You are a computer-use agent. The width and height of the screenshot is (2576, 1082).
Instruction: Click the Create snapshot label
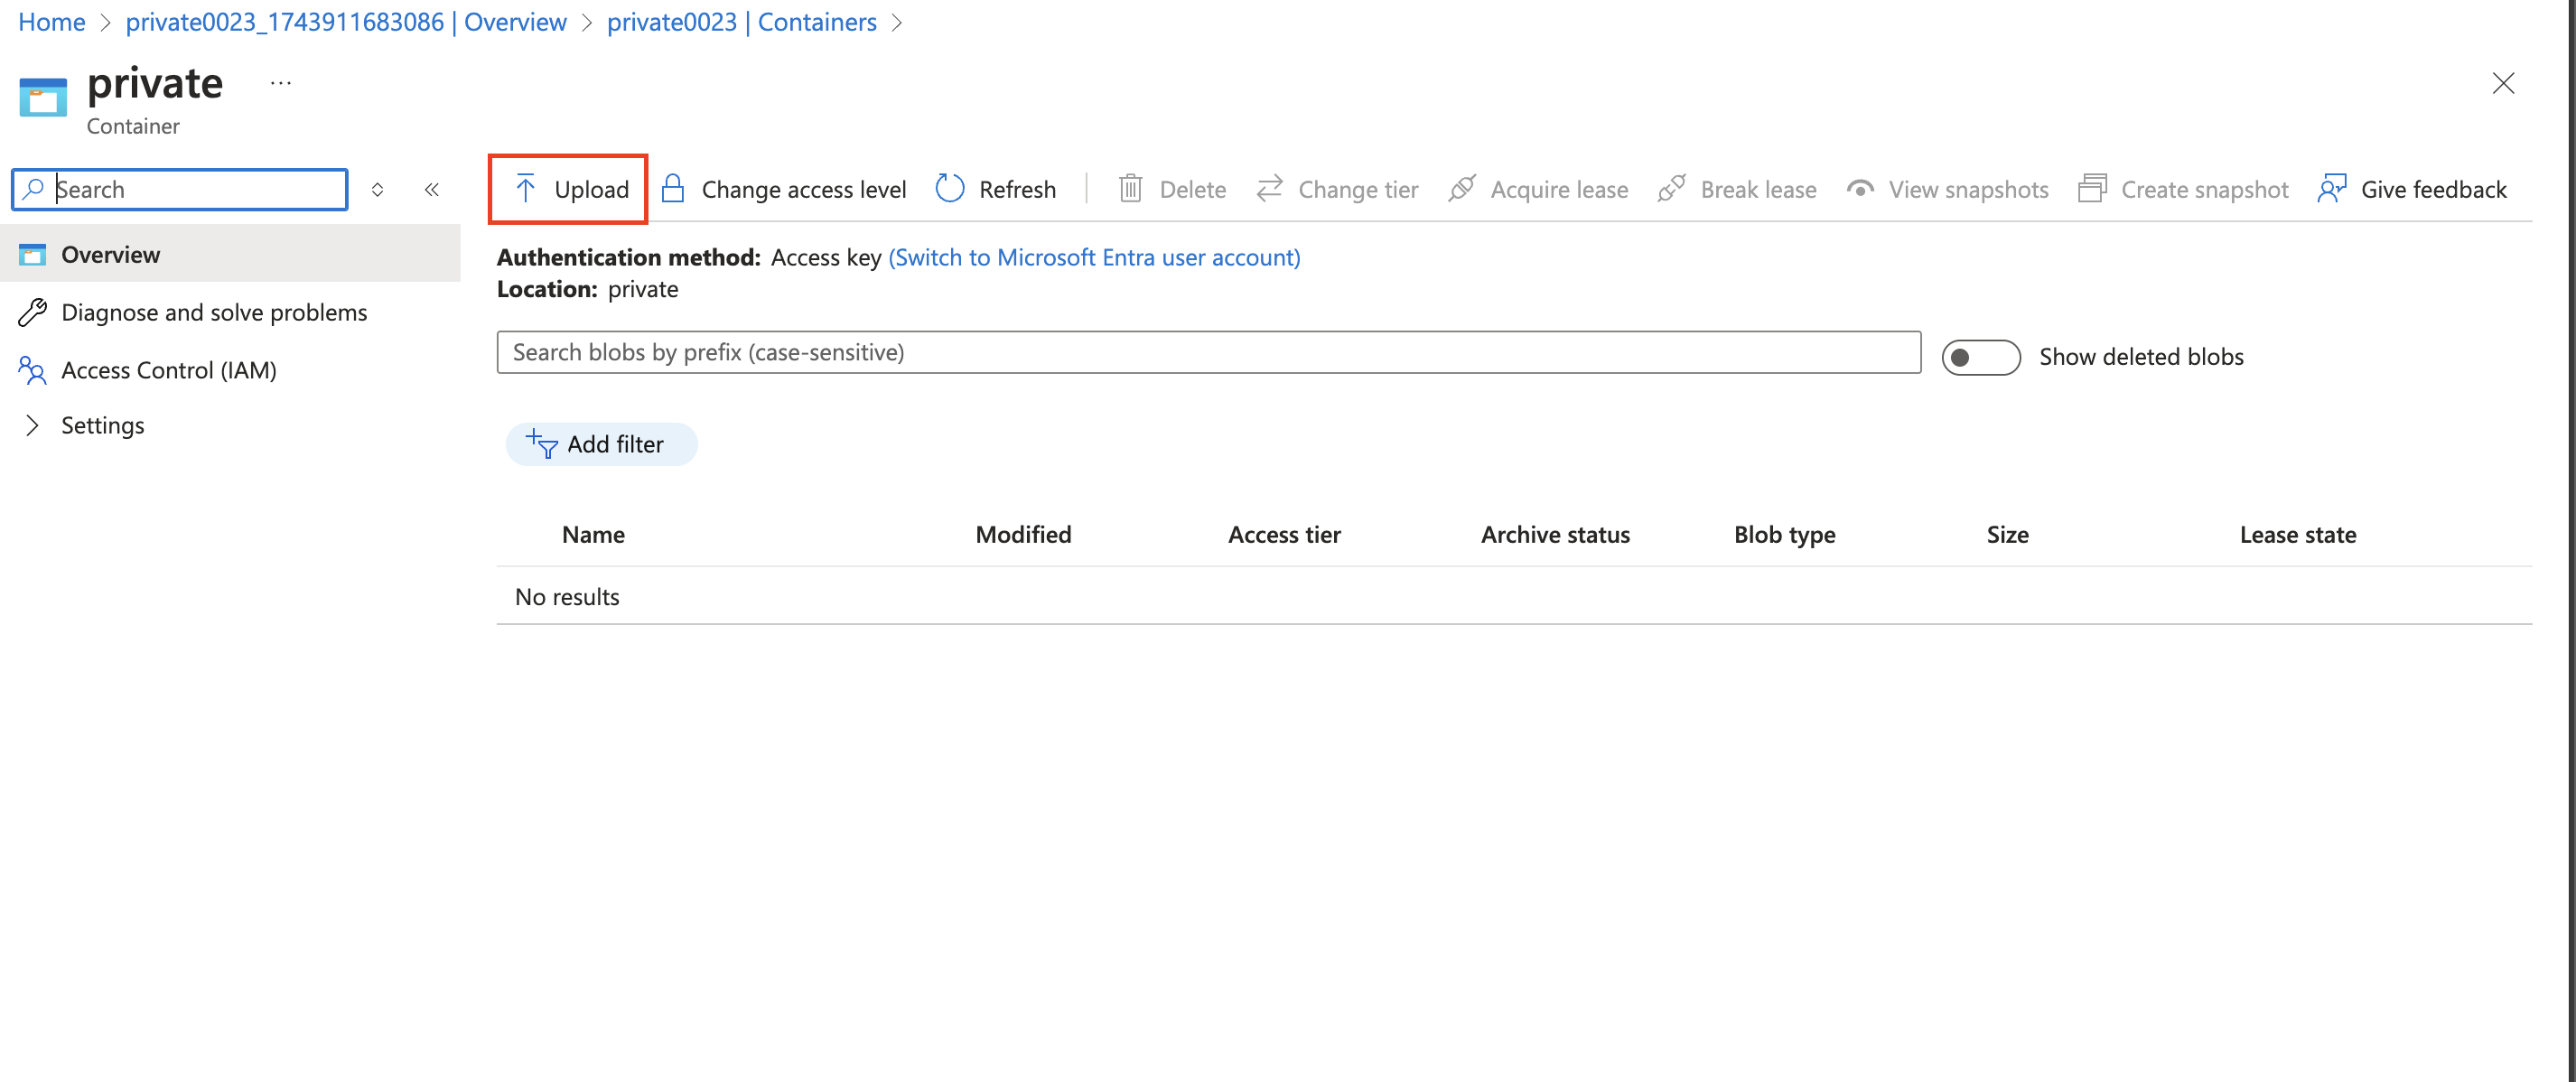tap(2204, 189)
